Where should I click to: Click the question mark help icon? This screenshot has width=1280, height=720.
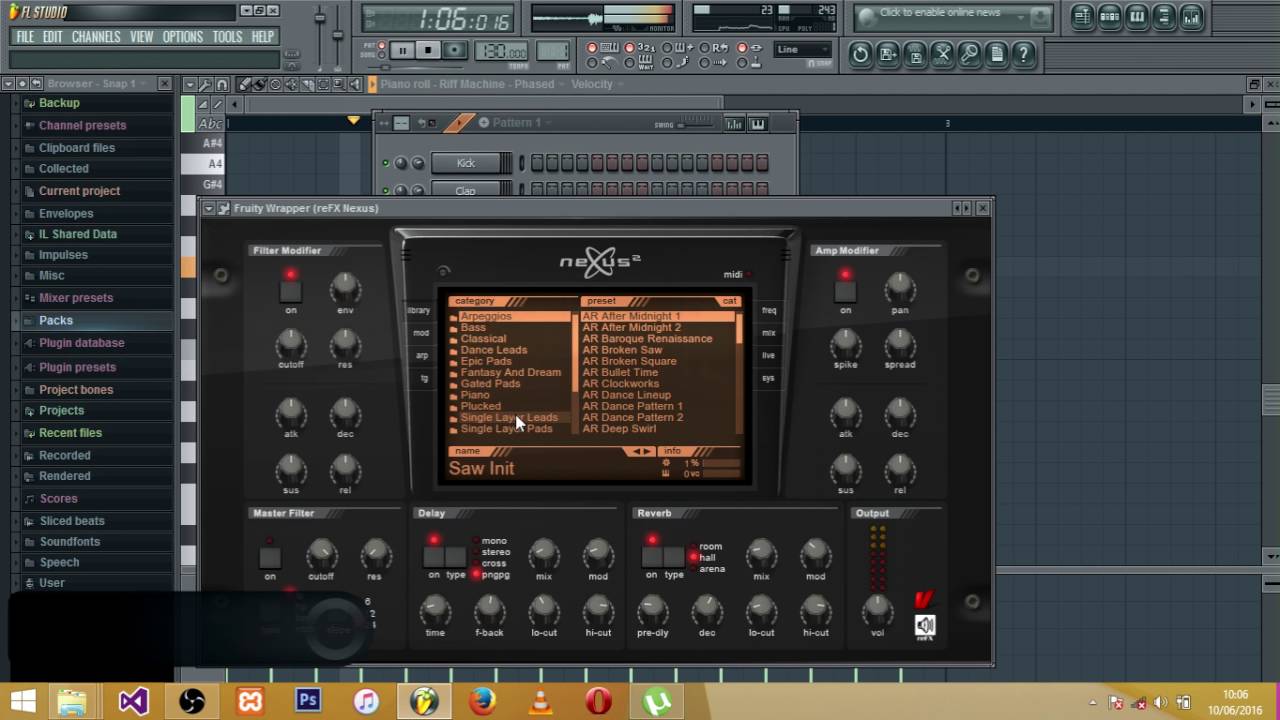(x=1023, y=54)
